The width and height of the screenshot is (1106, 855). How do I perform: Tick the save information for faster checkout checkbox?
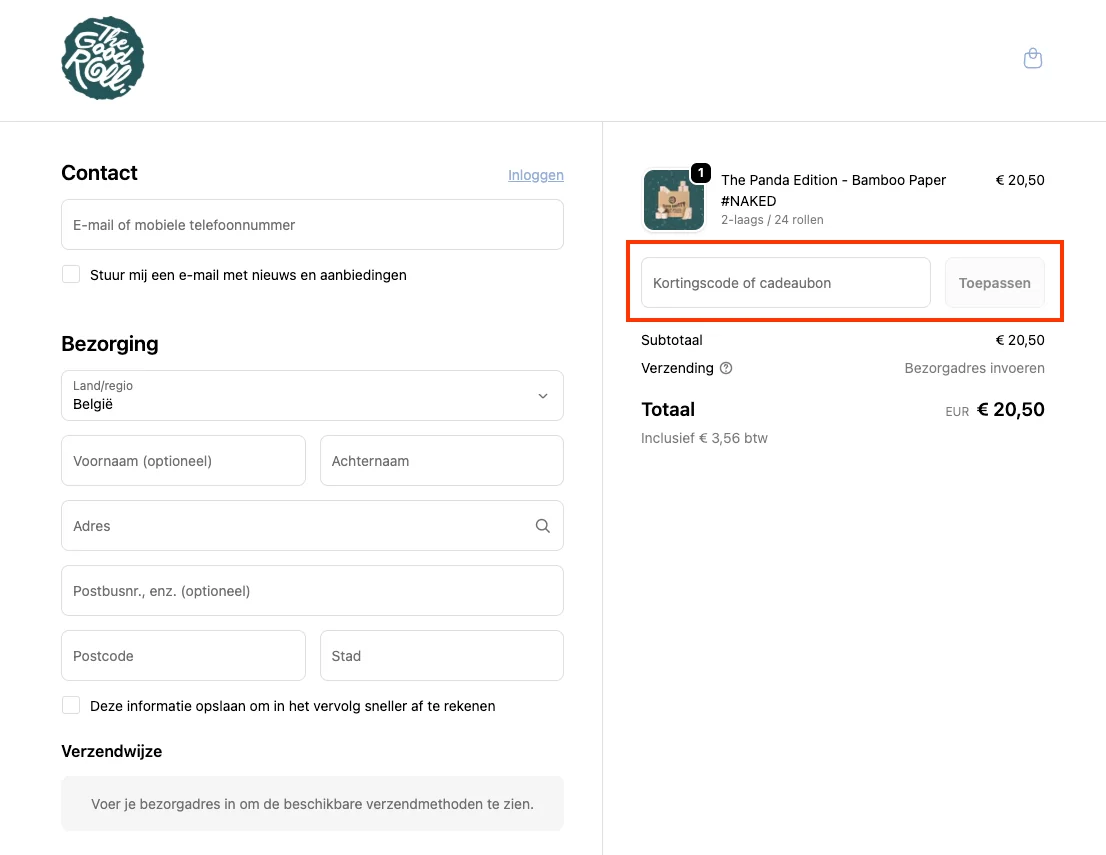[71, 705]
